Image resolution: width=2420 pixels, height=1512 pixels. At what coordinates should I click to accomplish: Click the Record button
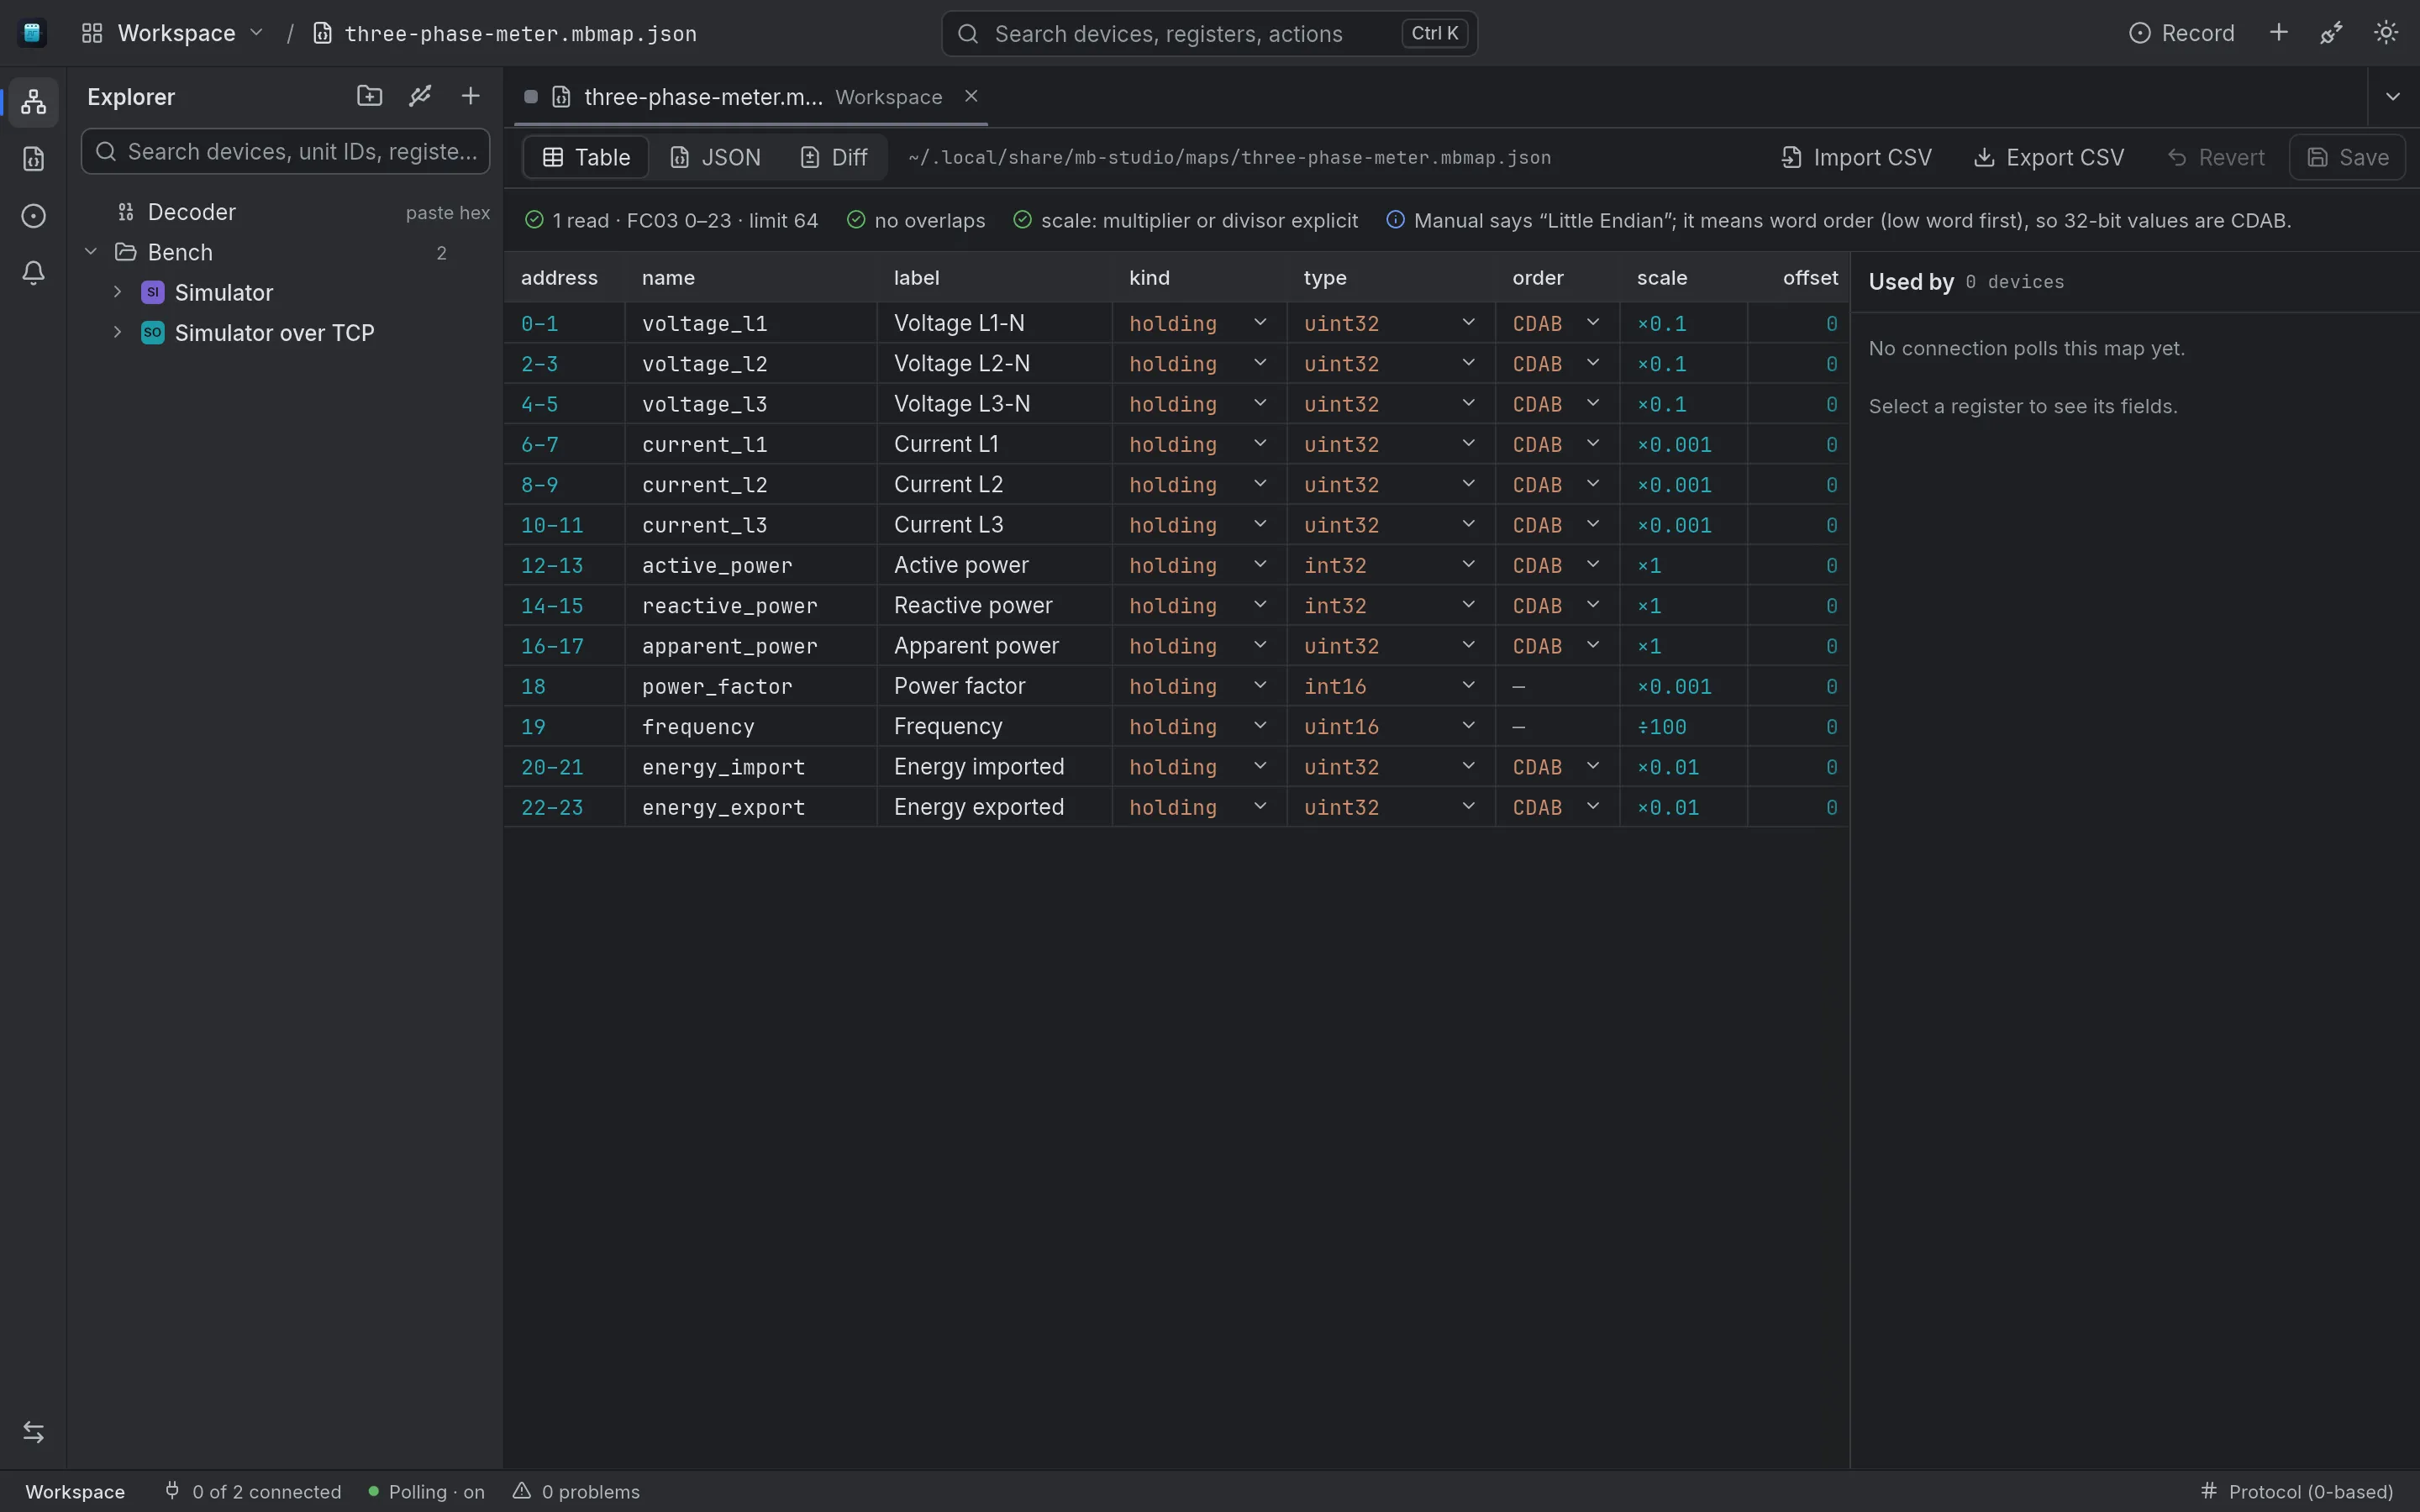point(2181,33)
